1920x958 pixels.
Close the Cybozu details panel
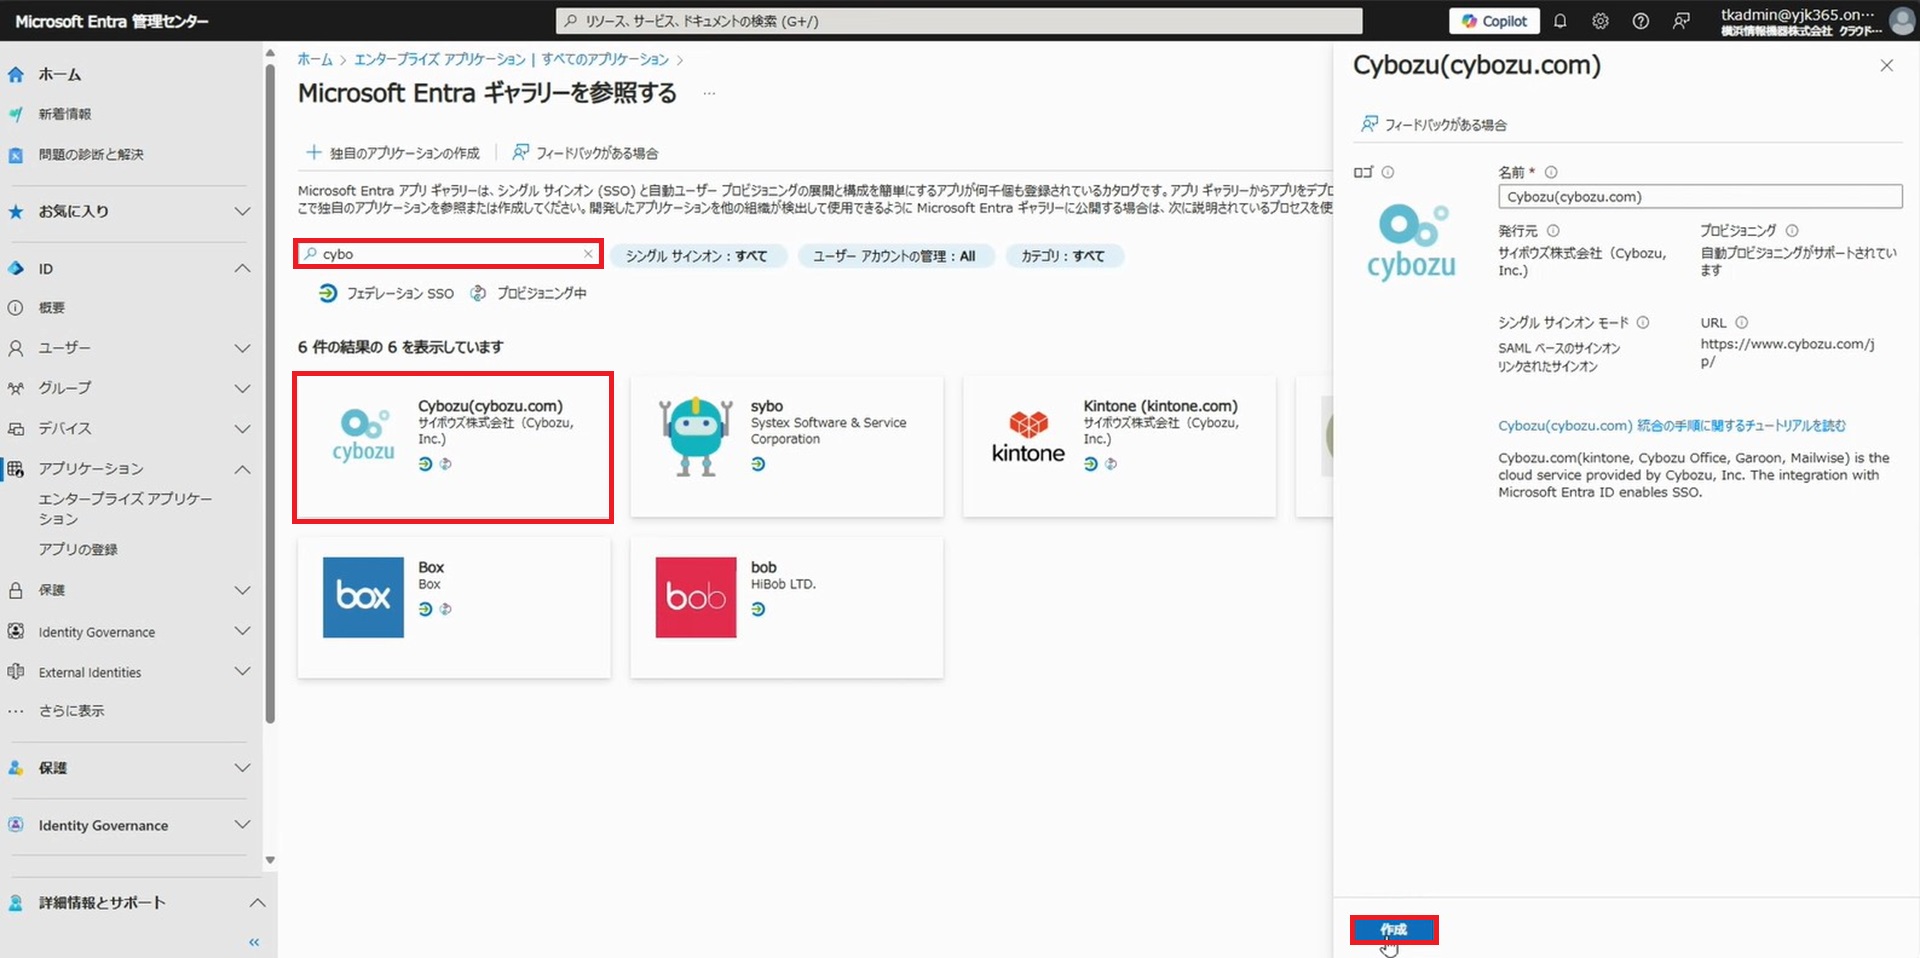tap(1886, 66)
